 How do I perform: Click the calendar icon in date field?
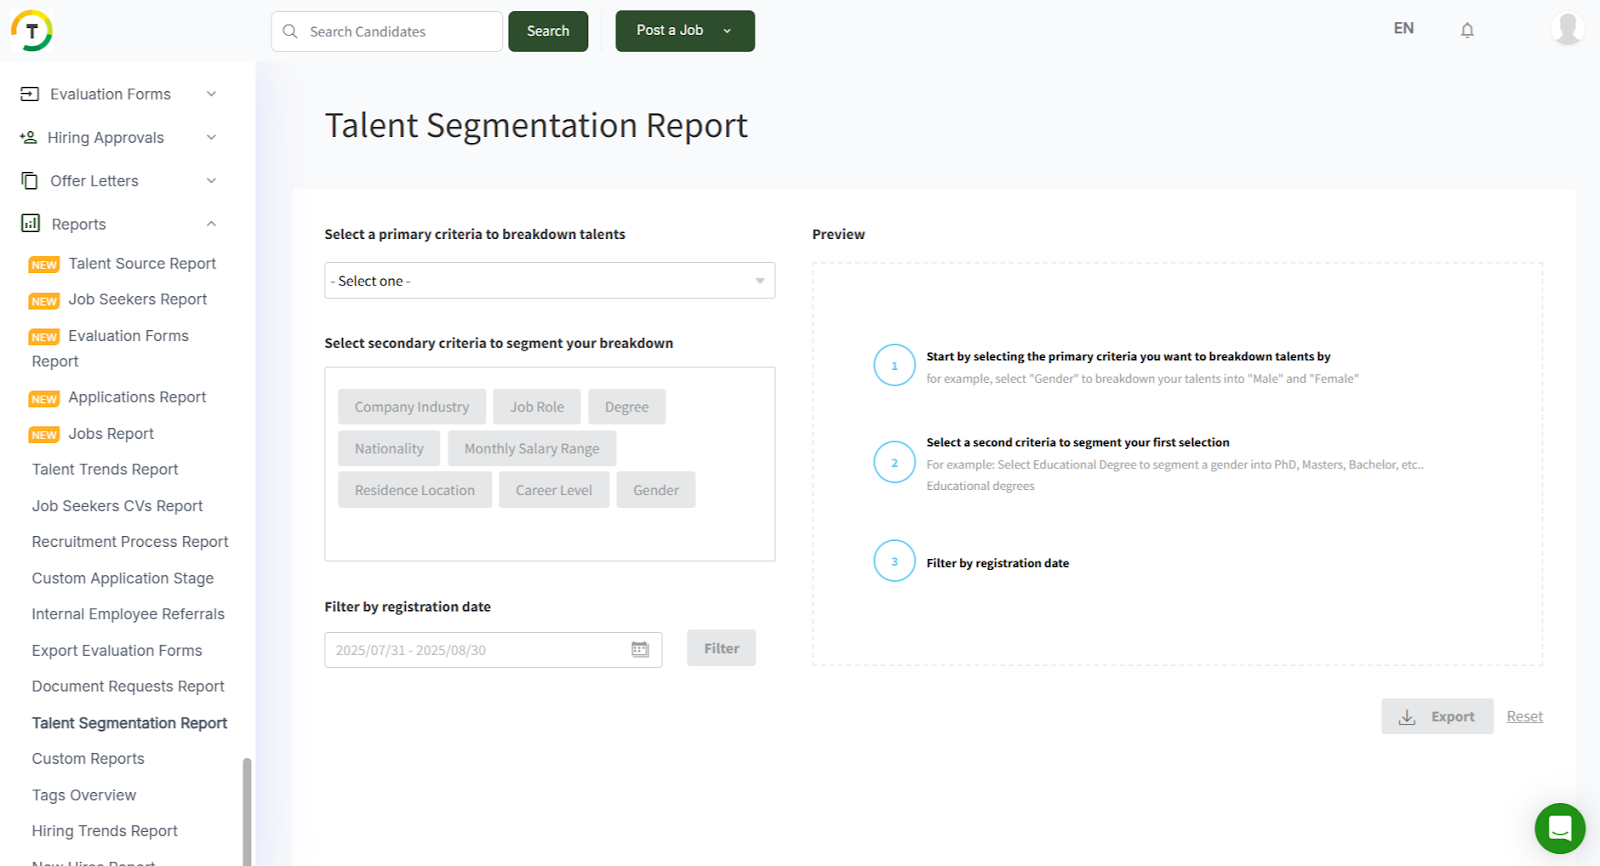640,650
